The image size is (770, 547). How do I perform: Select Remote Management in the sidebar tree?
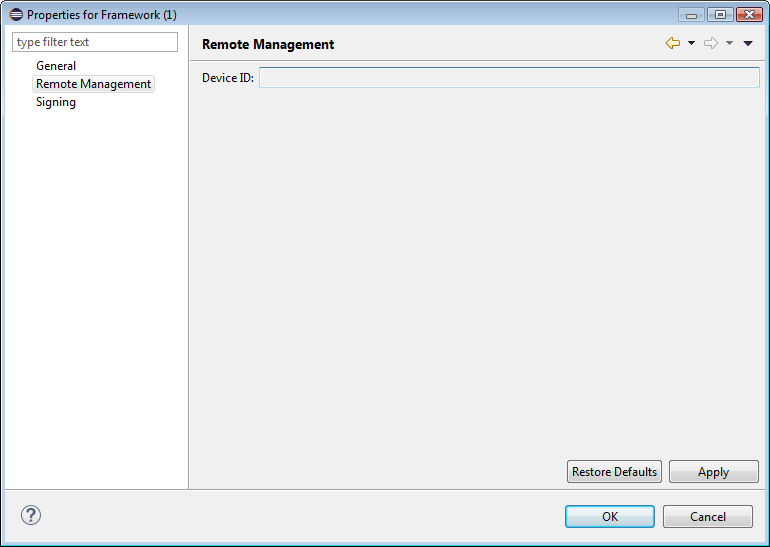(93, 84)
